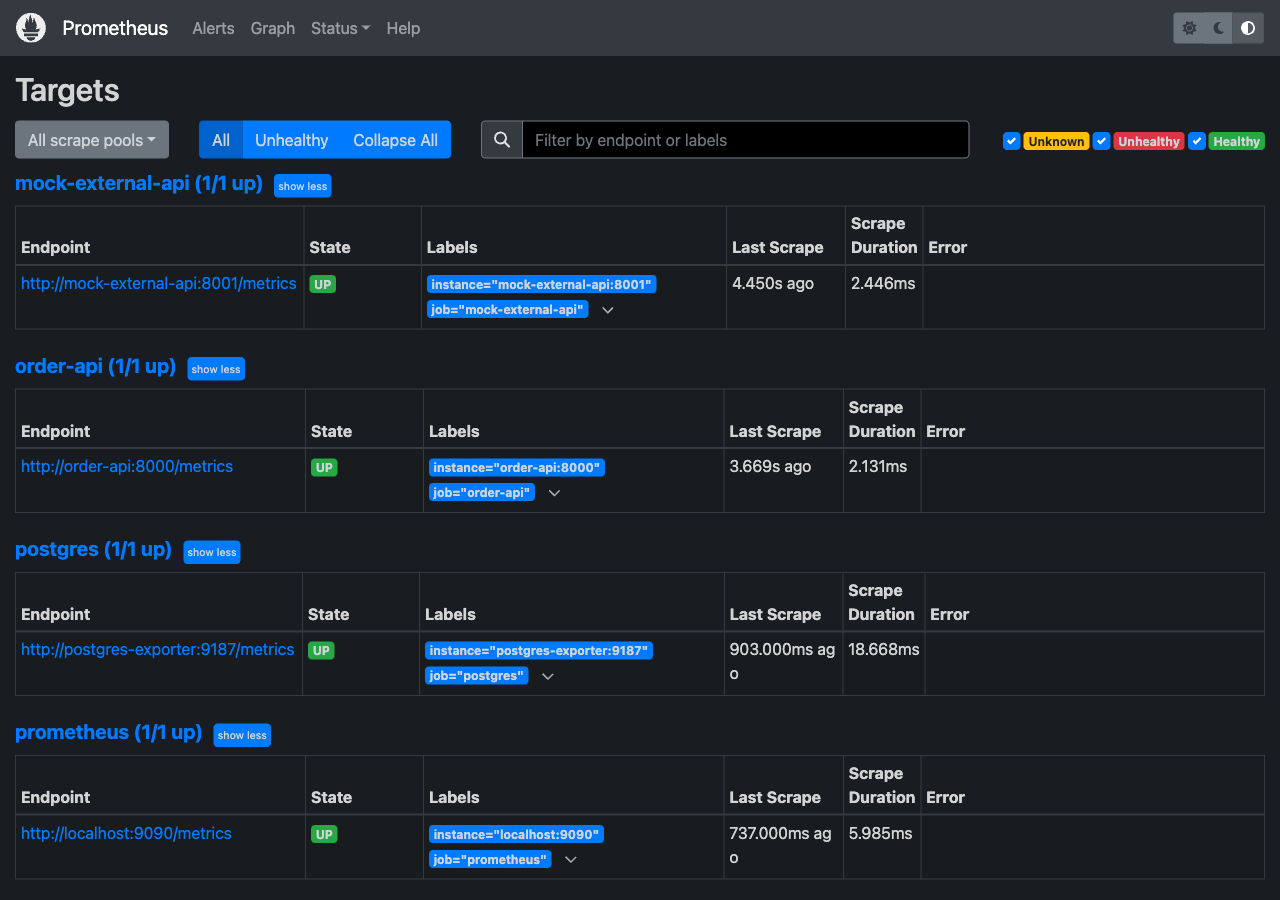Click the postgres (1/1 up) heading

click(93, 550)
